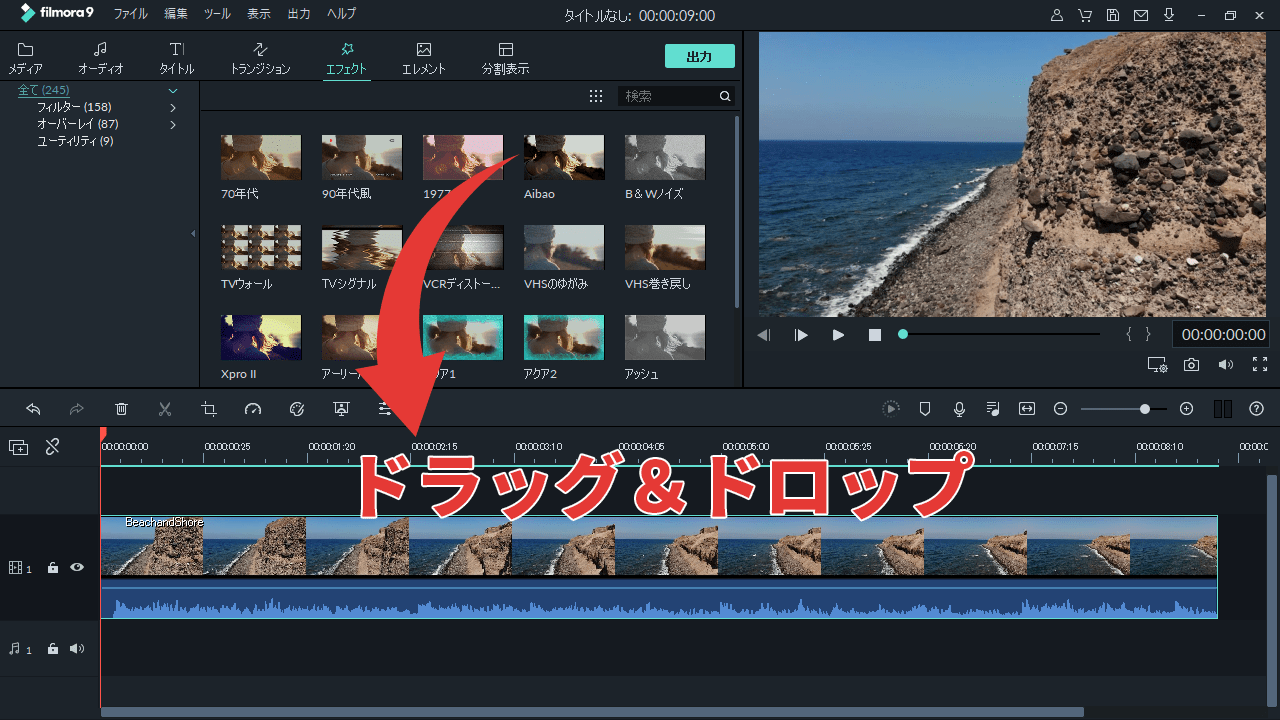Add a new track icon
This screenshot has height=720, width=1280.
tap(19, 447)
